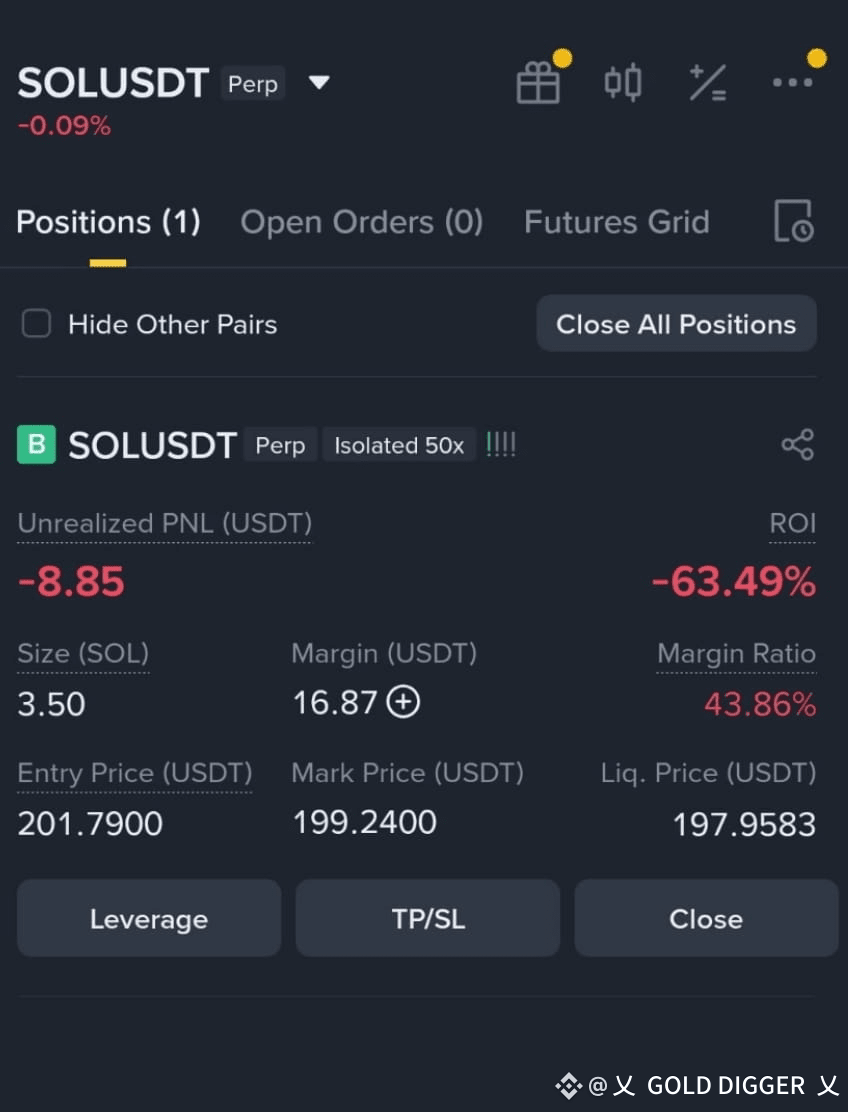
Task: Open the Leverage adjustment button
Action: click(149, 918)
